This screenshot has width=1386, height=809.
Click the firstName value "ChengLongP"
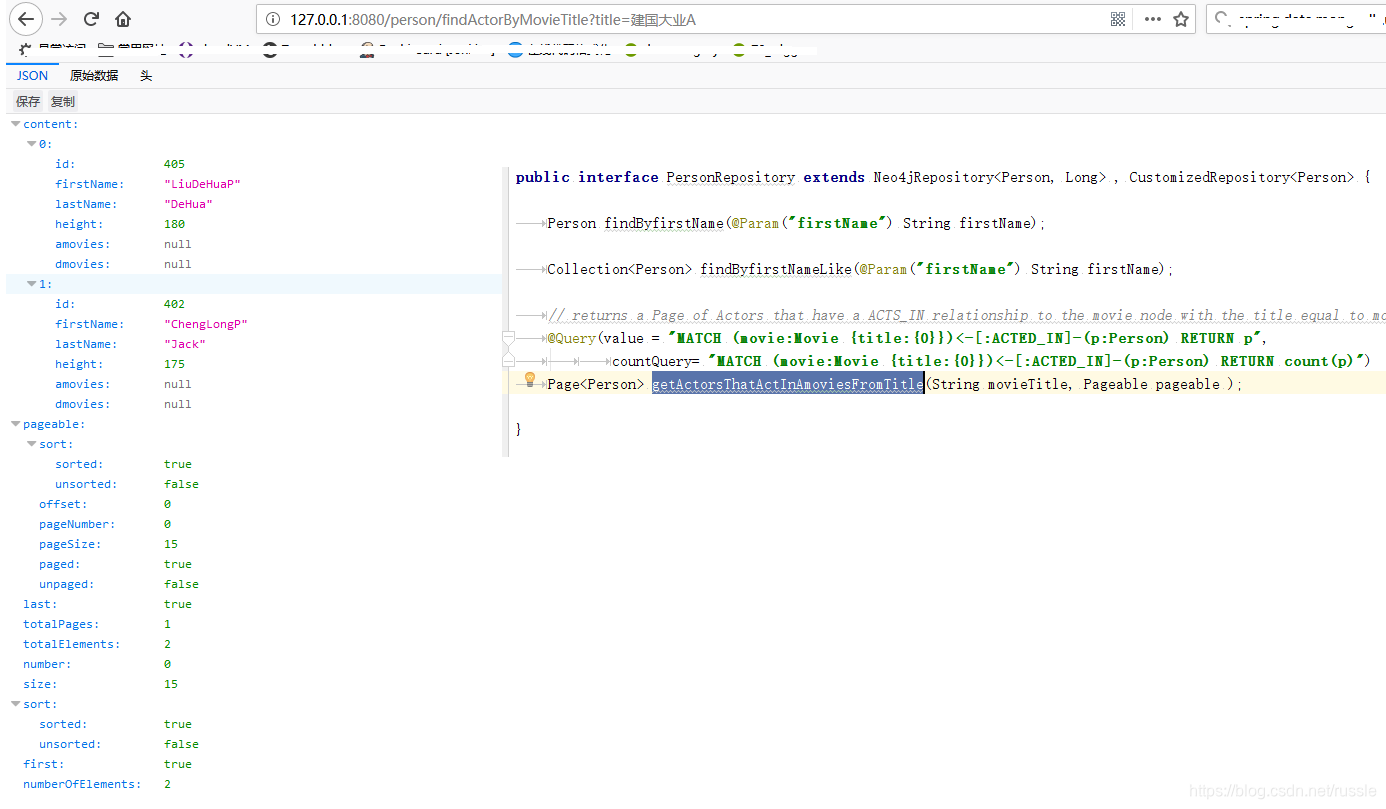(205, 324)
